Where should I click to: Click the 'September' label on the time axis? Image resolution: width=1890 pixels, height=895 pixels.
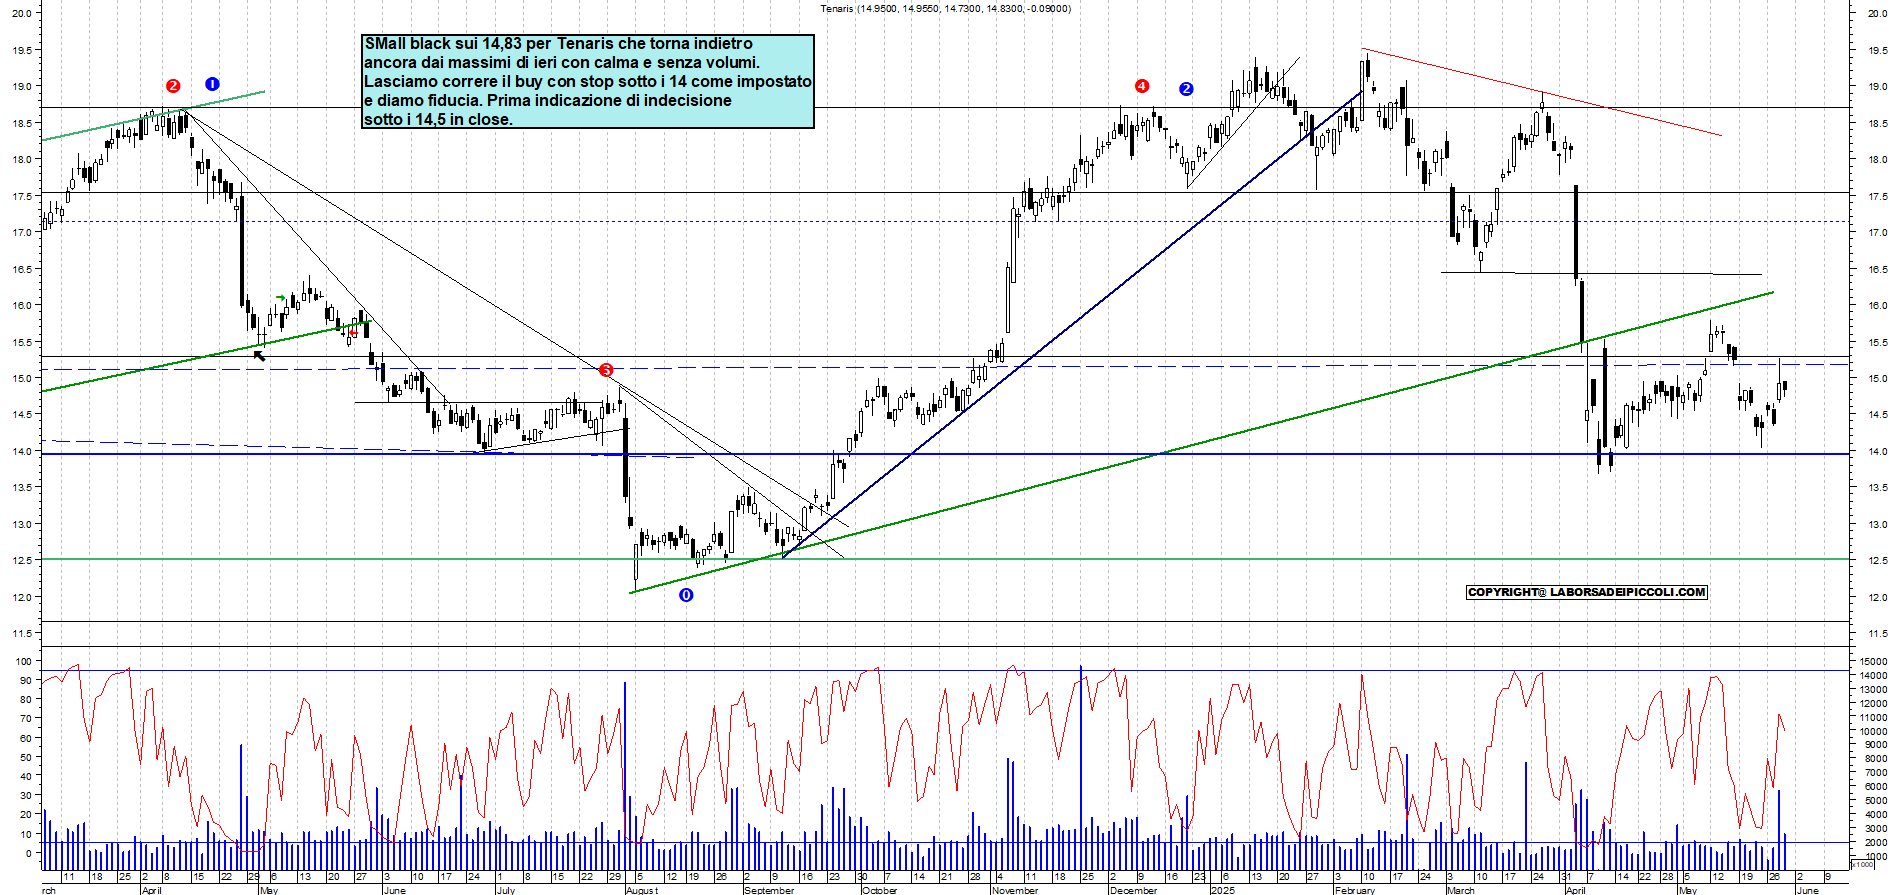(x=769, y=890)
